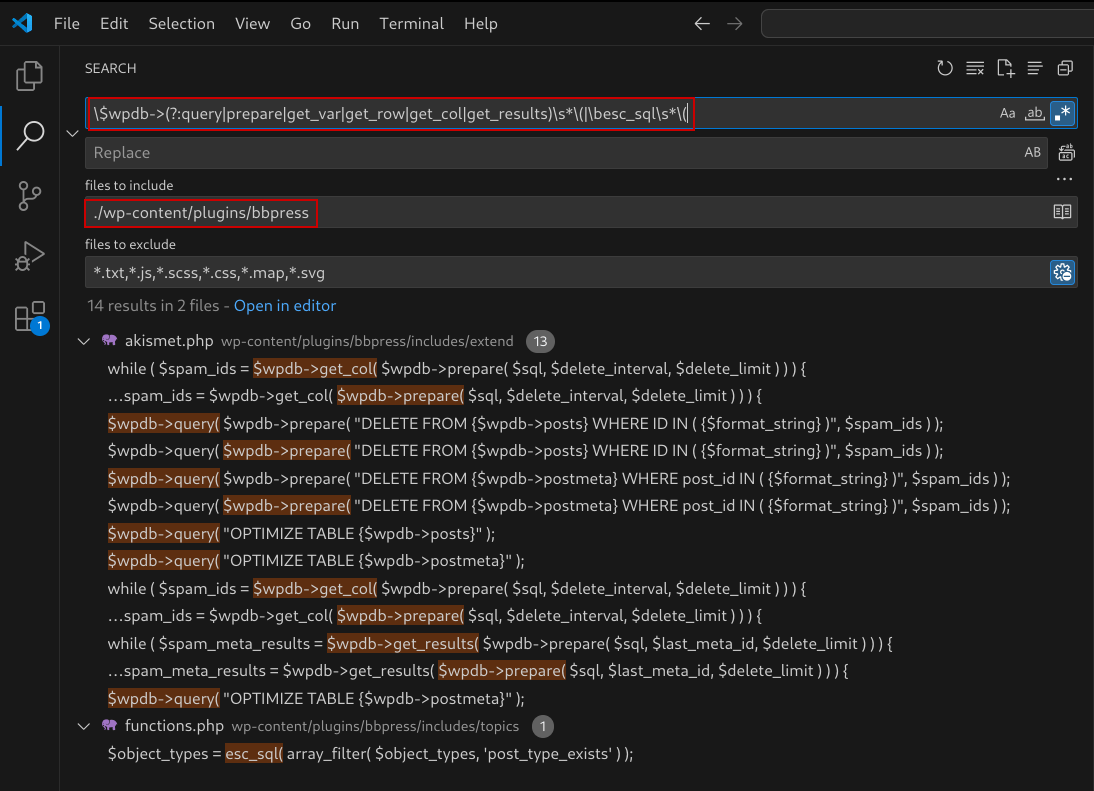Click the files to include field
Screen dimensions: 1094x791
[x=560, y=212]
